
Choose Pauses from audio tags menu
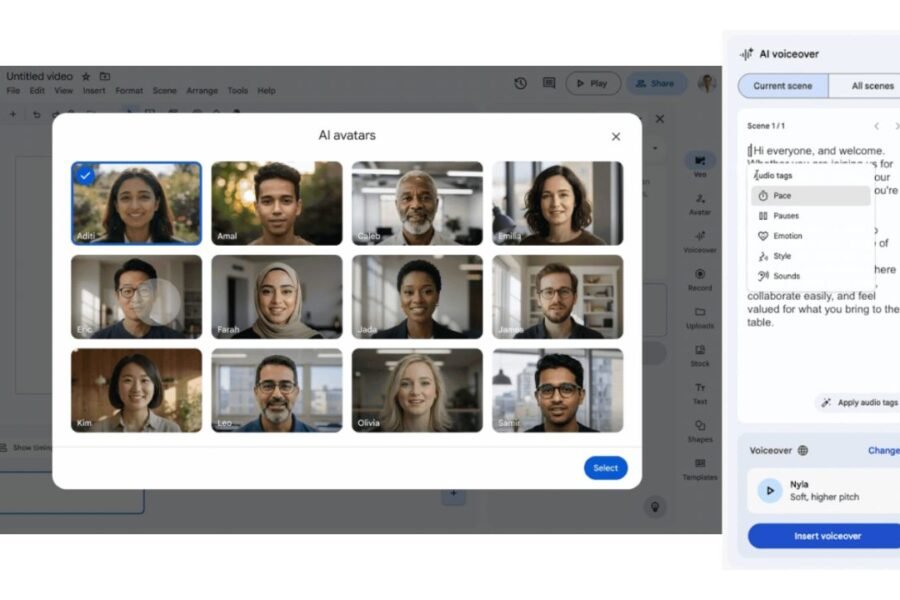[x=810, y=216]
